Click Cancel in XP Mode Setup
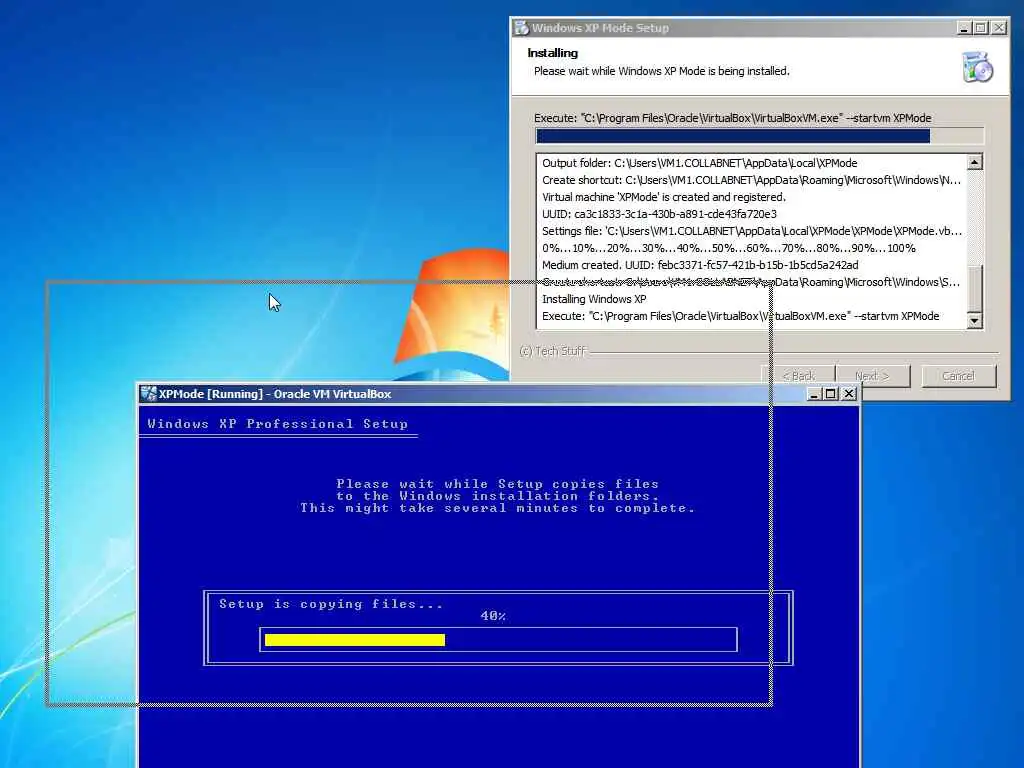 click(x=959, y=376)
